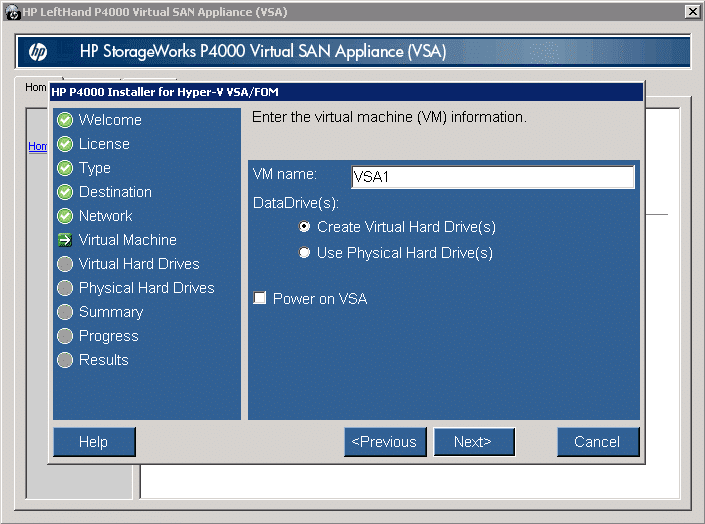Click the Destination step label
This screenshot has width=705, height=524.
(x=116, y=192)
